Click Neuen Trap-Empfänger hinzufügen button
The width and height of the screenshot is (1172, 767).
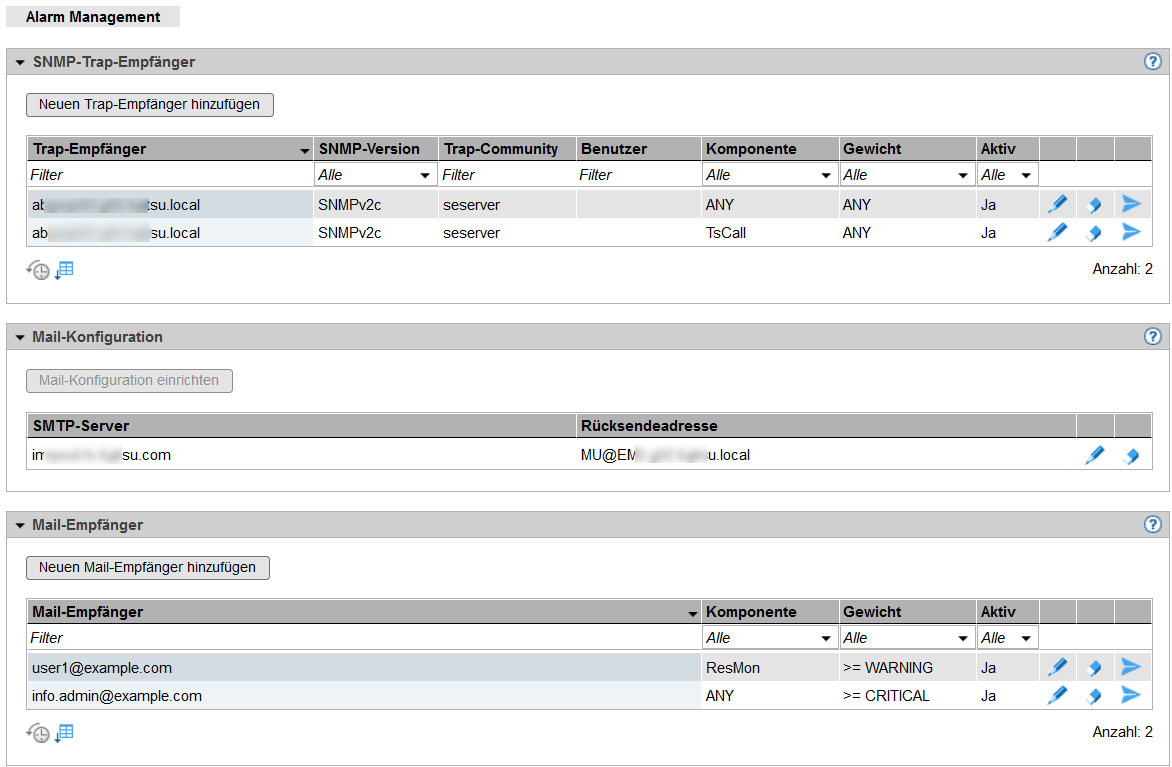pyautogui.click(x=150, y=104)
